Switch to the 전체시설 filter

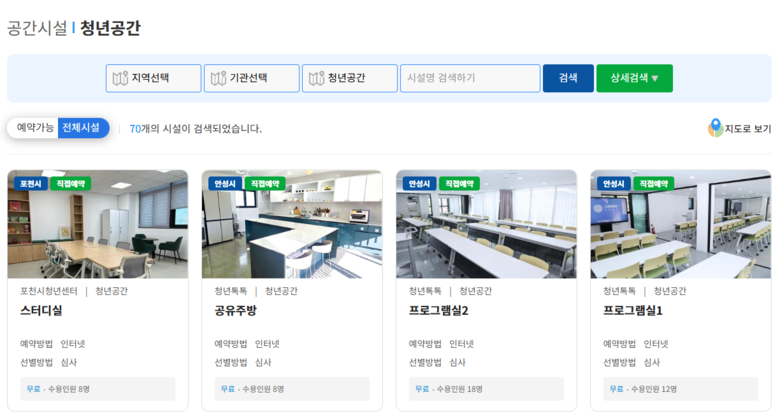pos(82,128)
